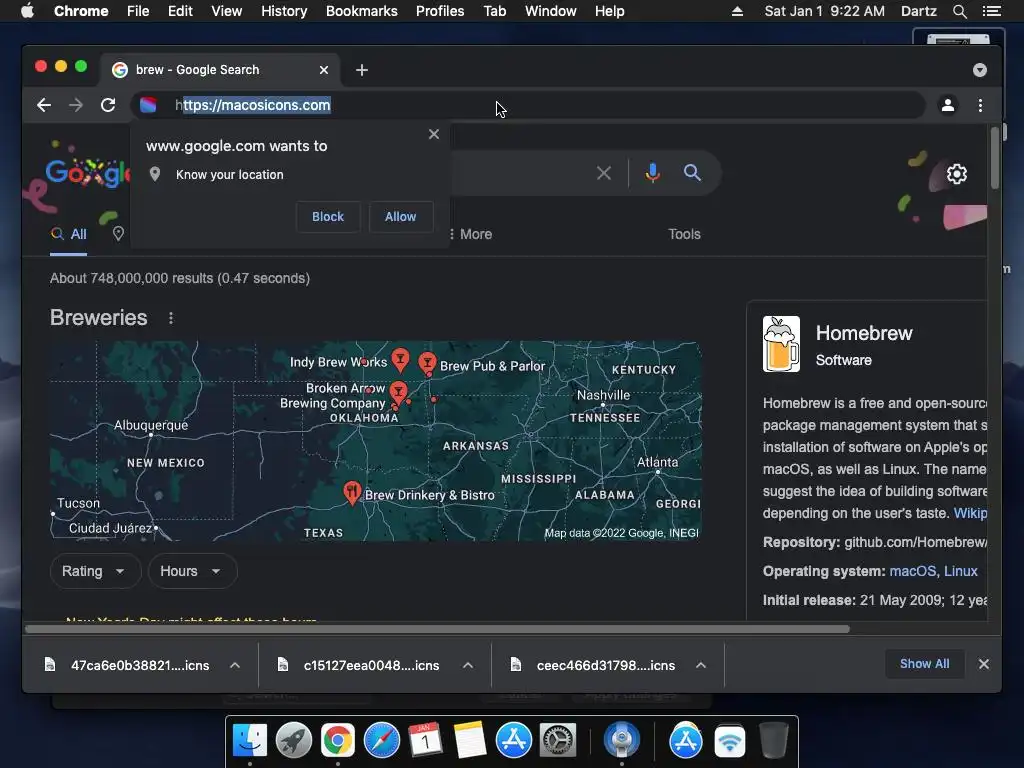Viewport: 1024px width, 768px height.
Task: Click the site icon in address bar
Action: (148, 105)
